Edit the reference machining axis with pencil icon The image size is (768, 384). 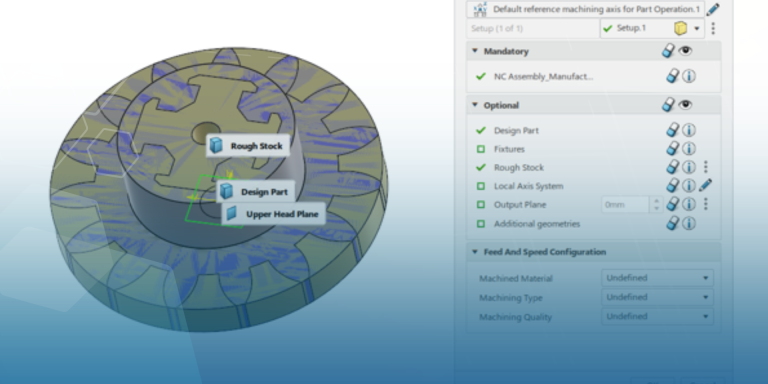[713, 9]
